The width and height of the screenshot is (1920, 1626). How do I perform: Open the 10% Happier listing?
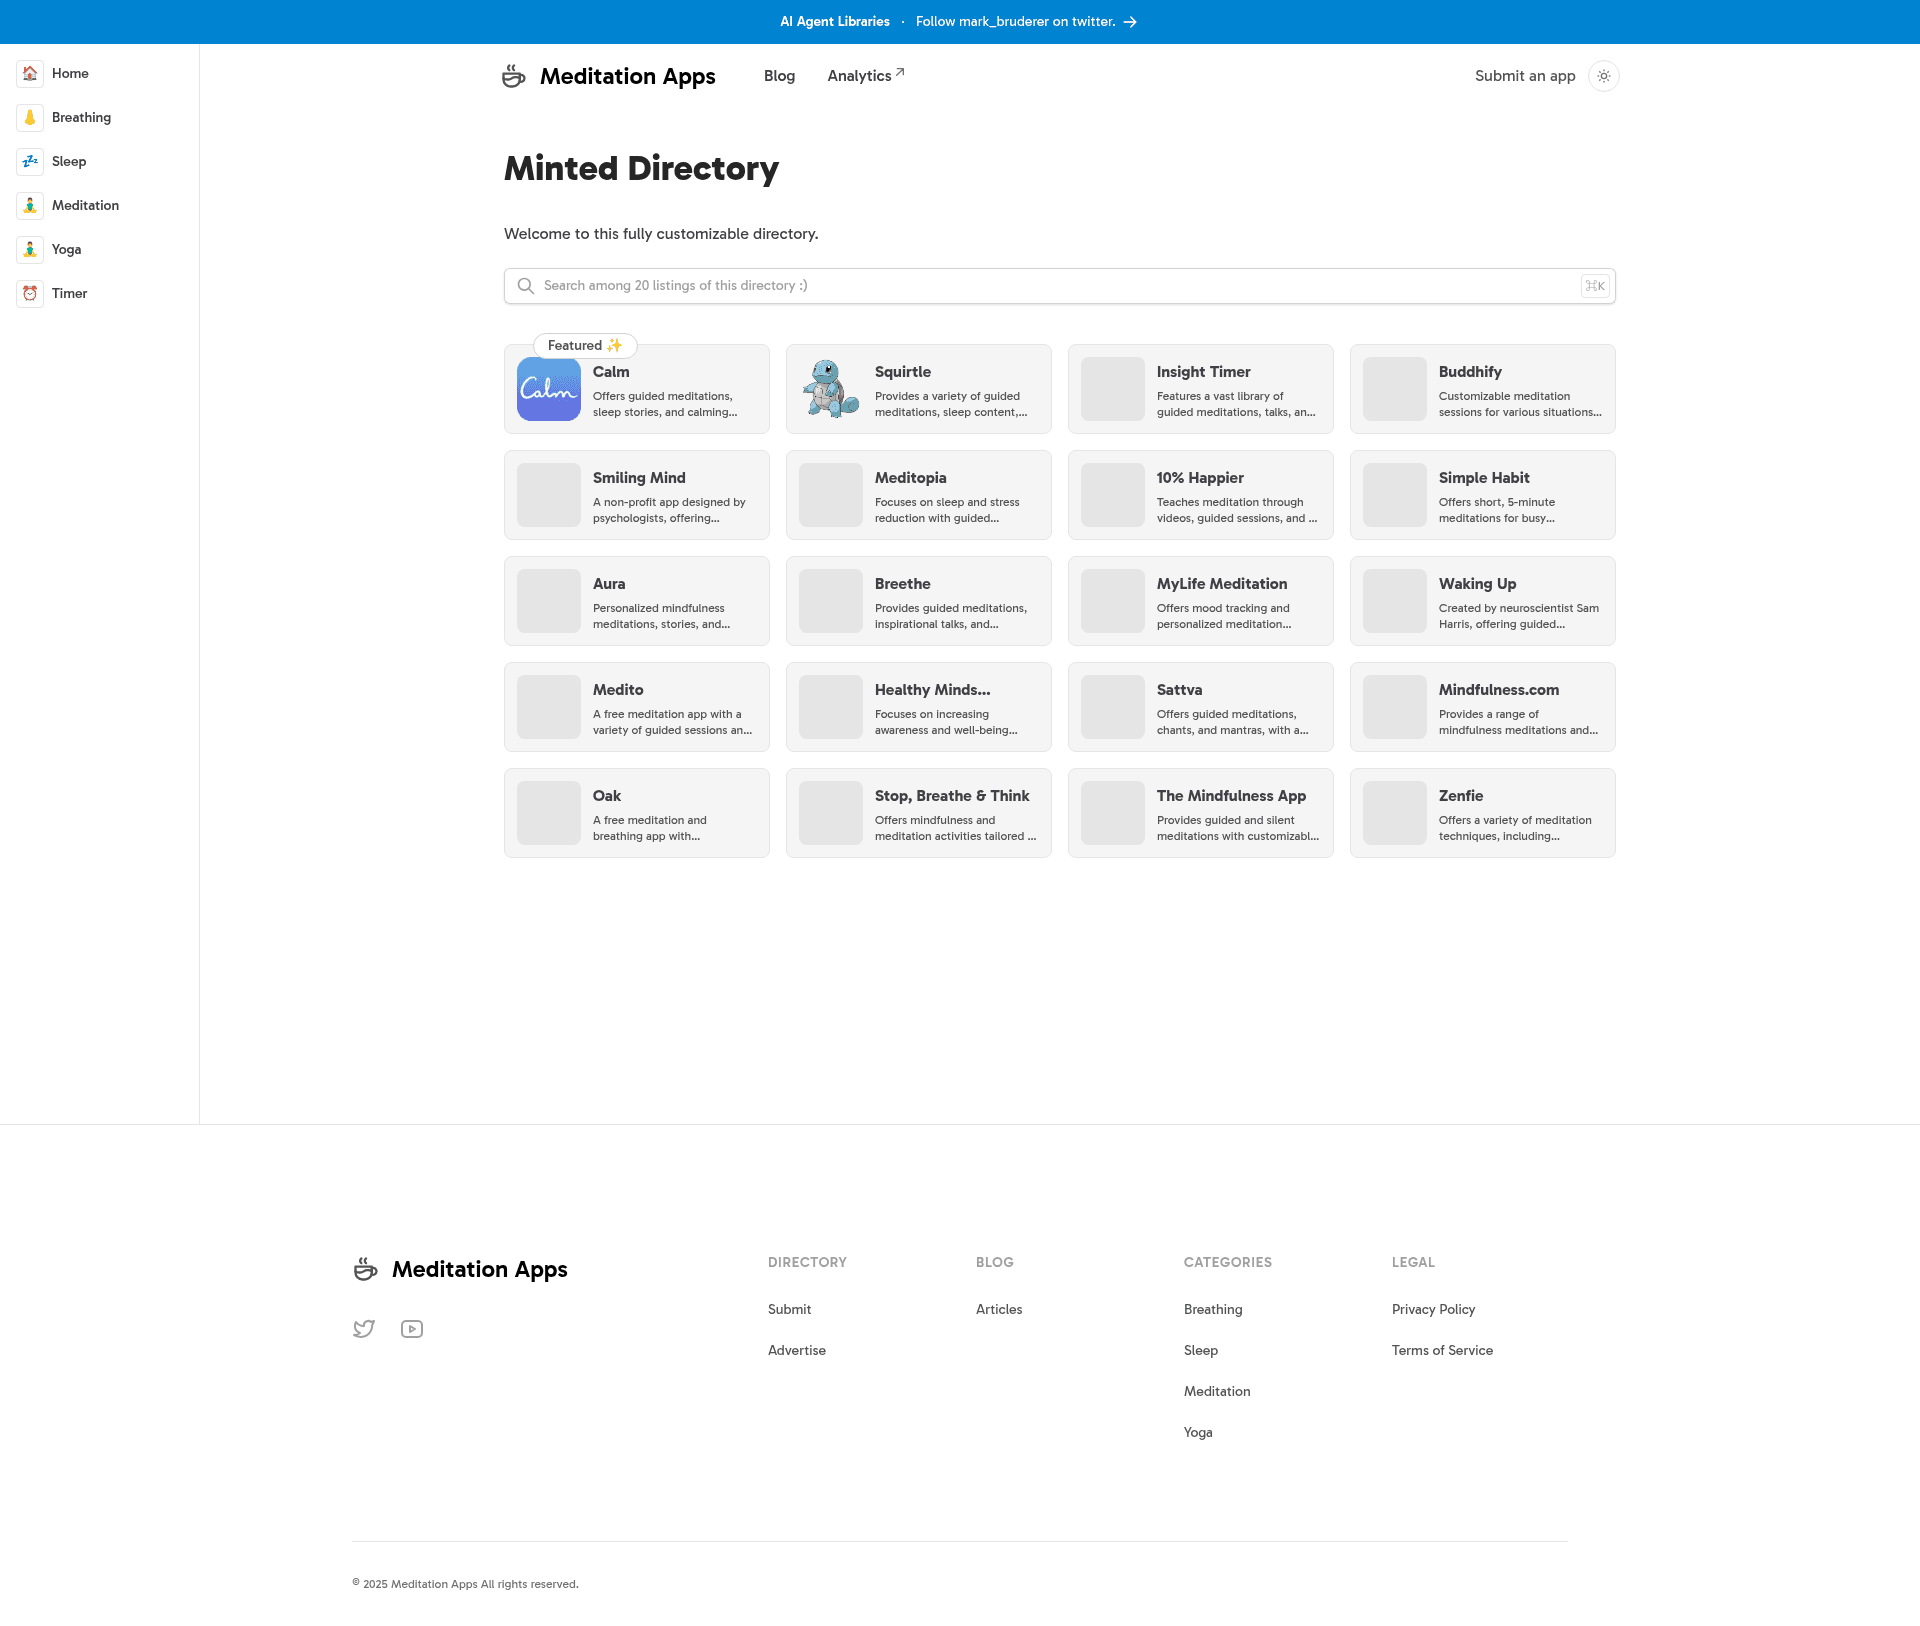click(1201, 495)
